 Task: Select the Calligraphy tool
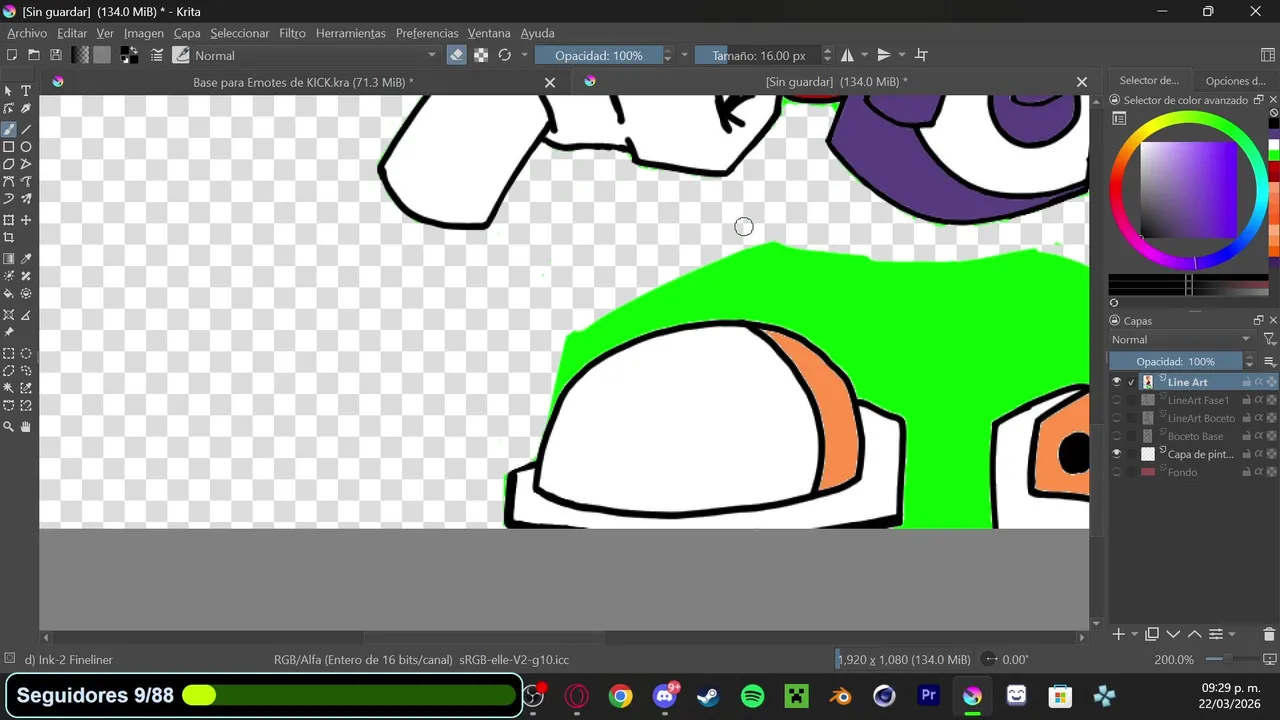[26, 109]
